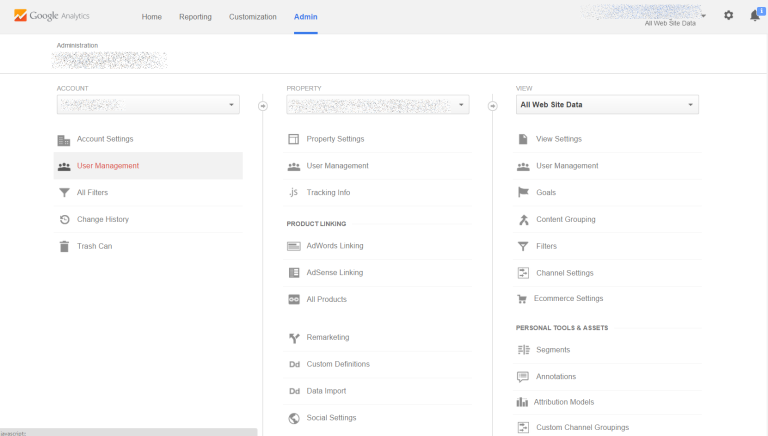
Task: Click the View Settings document icon
Action: coord(523,139)
